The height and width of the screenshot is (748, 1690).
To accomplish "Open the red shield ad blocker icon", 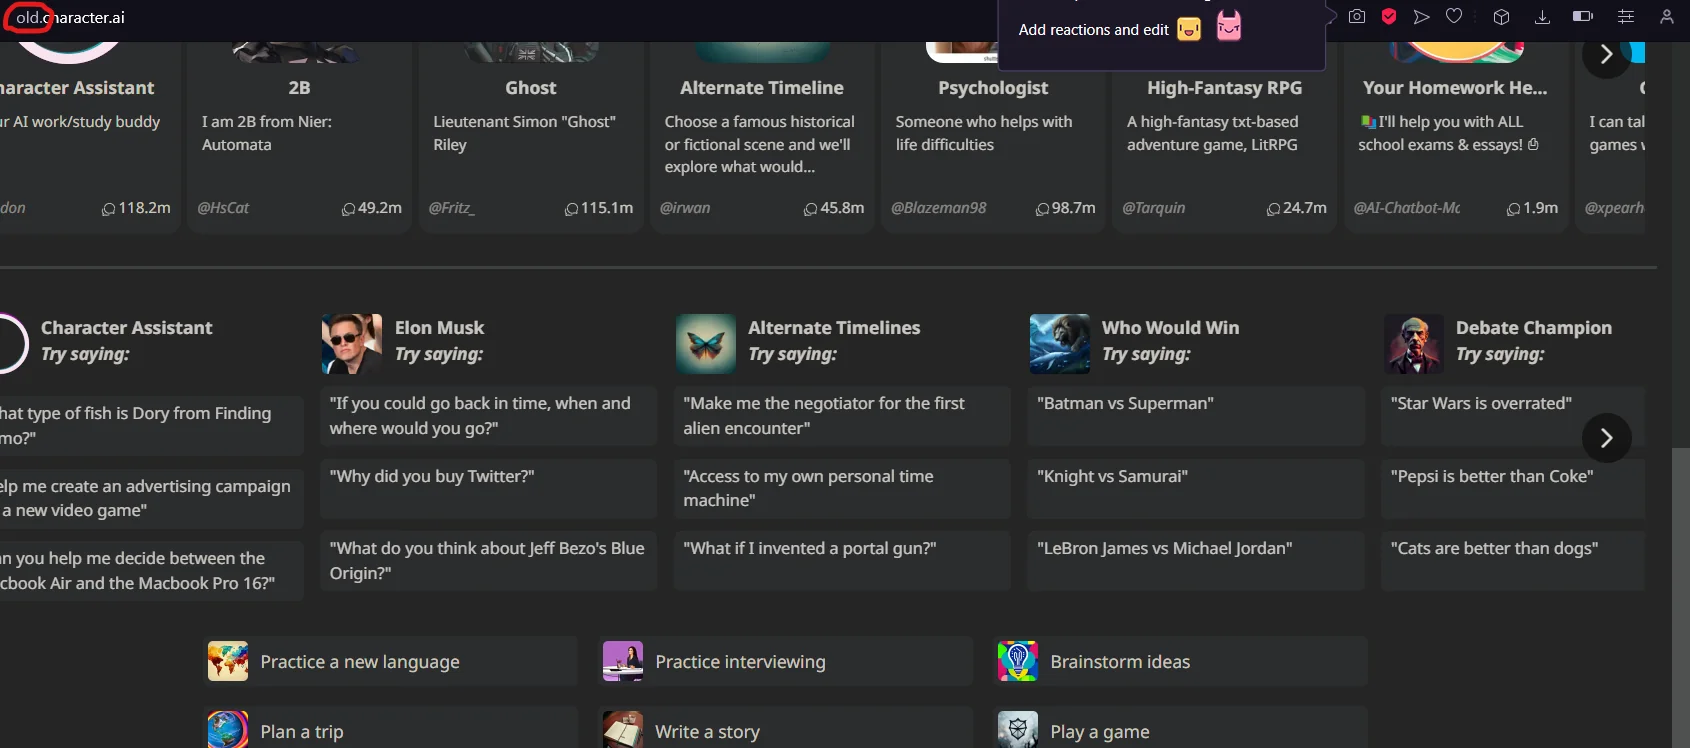I will click(1389, 17).
